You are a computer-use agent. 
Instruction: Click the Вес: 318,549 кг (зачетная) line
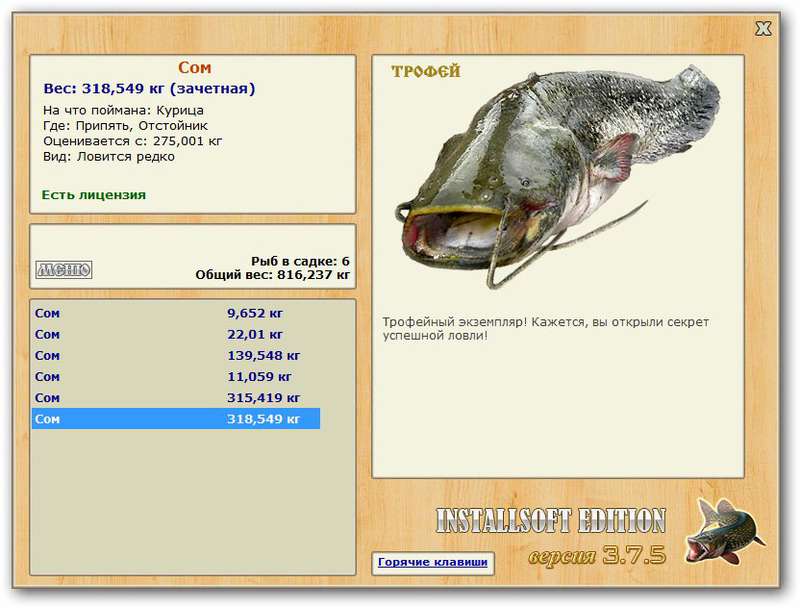(149, 88)
